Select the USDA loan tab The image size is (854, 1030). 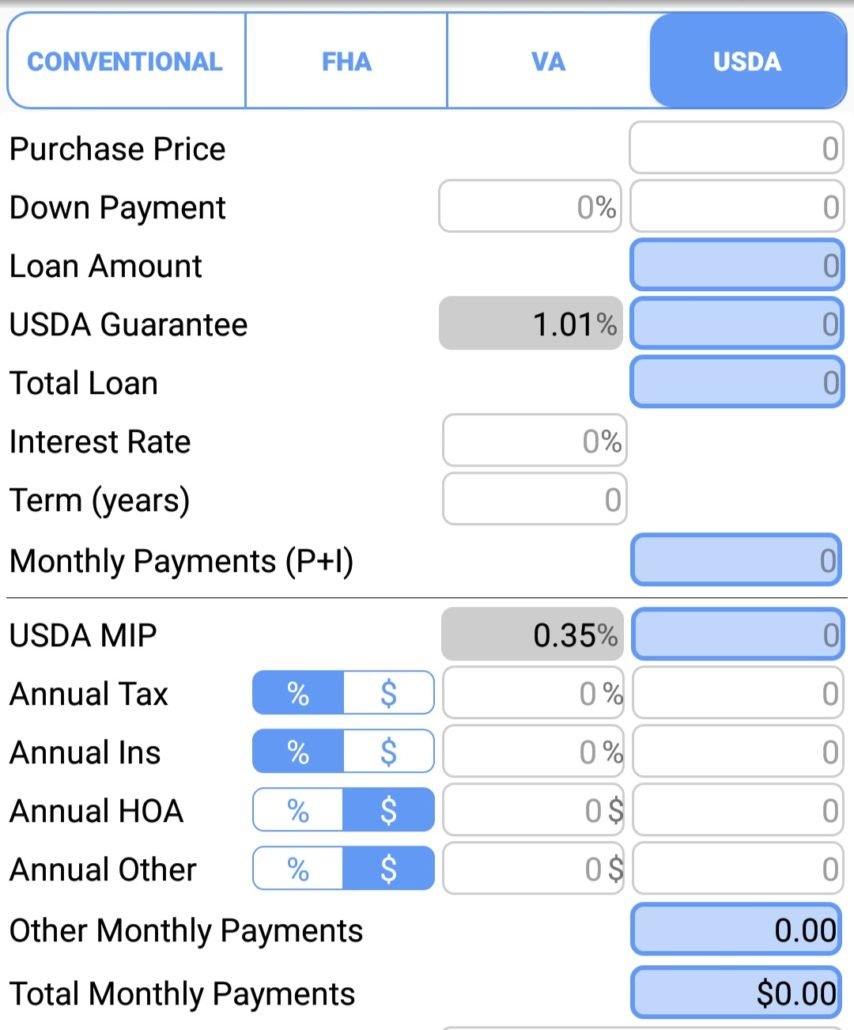(x=748, y=61)
